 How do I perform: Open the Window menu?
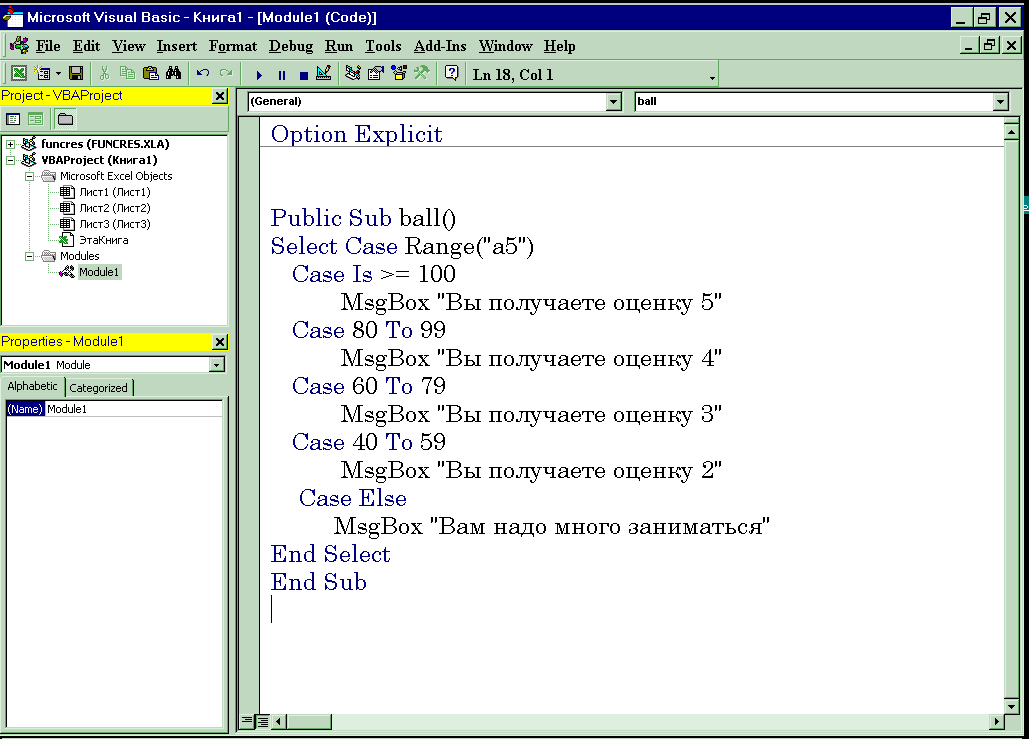pyautogui.click(x=505, y=46)
